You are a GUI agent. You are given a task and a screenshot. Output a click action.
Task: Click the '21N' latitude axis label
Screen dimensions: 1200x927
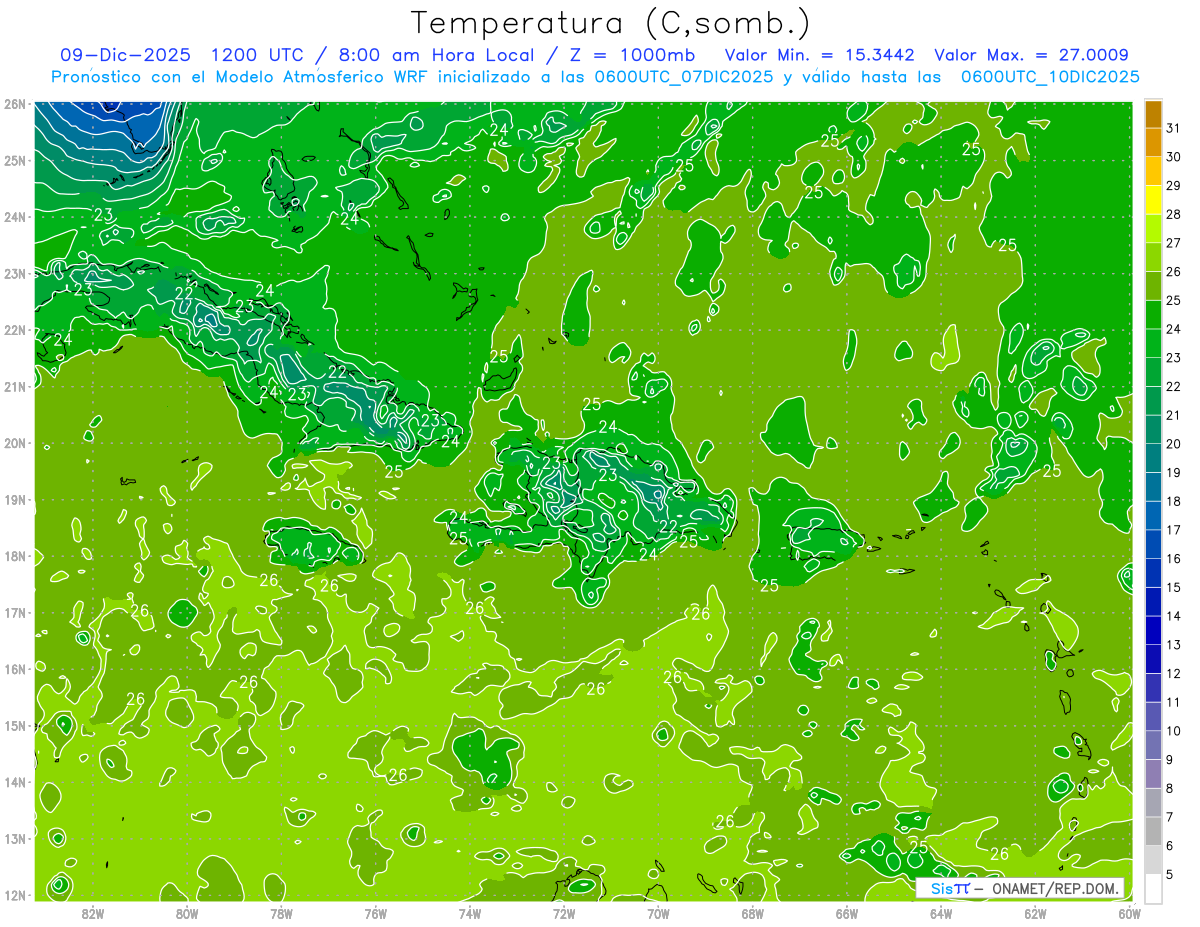pyautogui.click(x=15, y=387)
